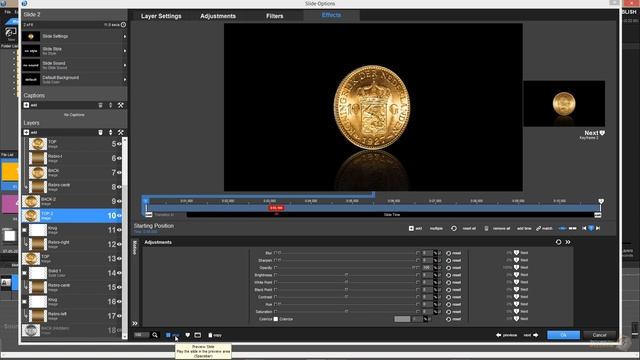This screenshot has height=360, width=640.
Task: Open the Captions tools wrench icon
Action: click(x=121, y=105)
